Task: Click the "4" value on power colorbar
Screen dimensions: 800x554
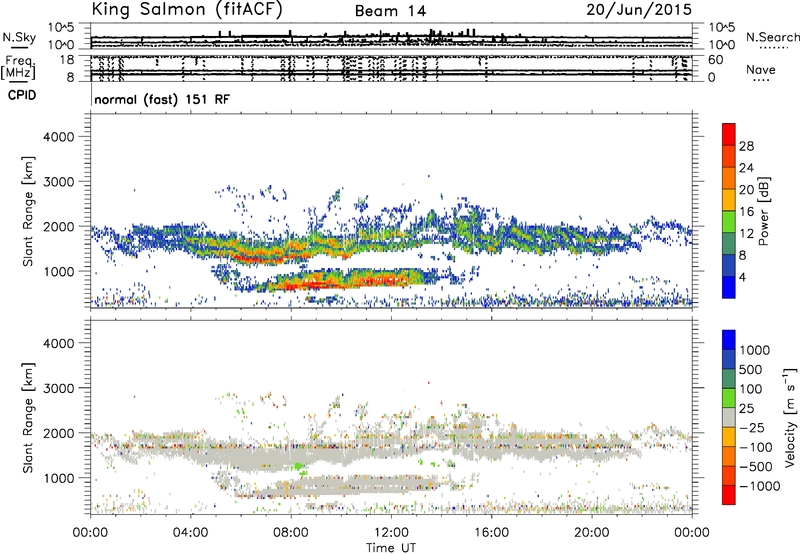Action: tap(742, 277)
